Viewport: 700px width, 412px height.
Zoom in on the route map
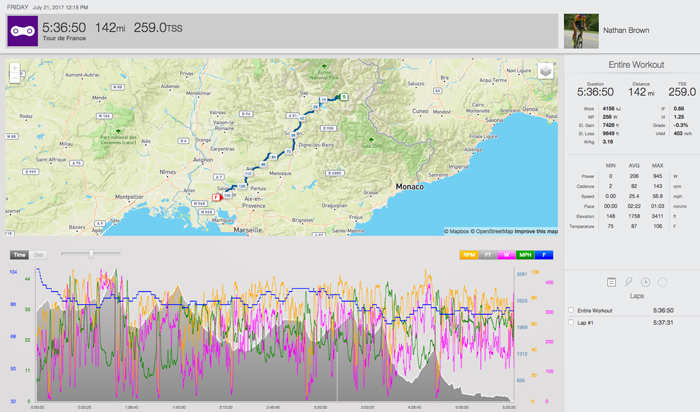tap(15, 68)
